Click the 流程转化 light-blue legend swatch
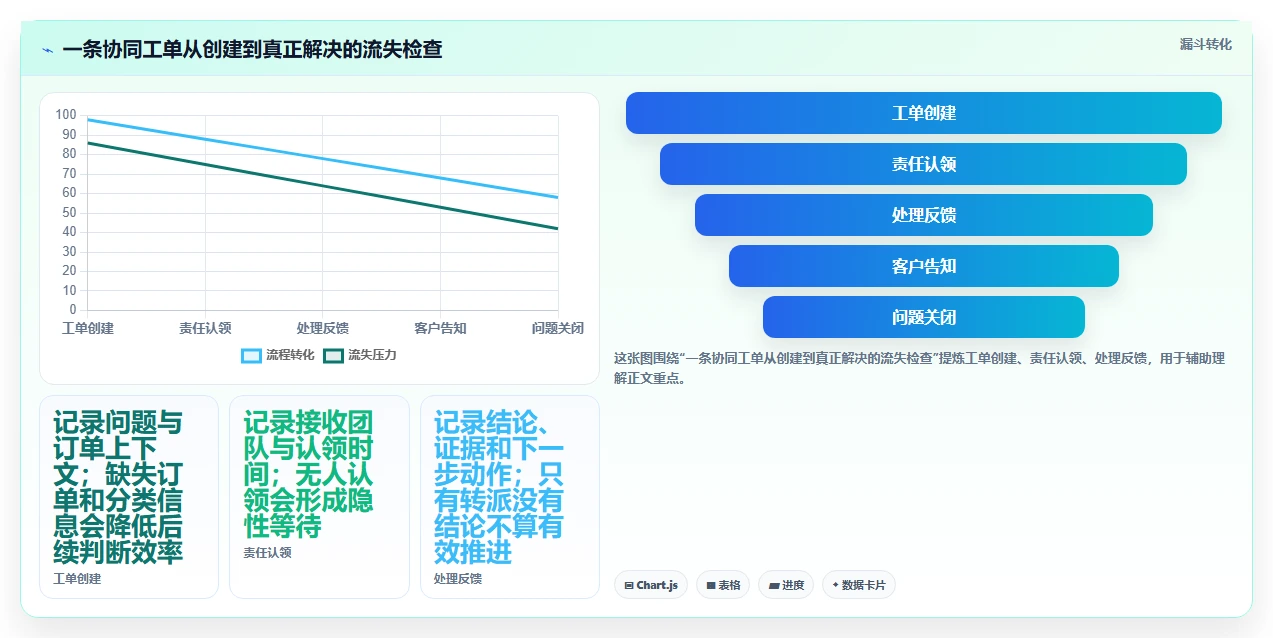 (251, 356)
